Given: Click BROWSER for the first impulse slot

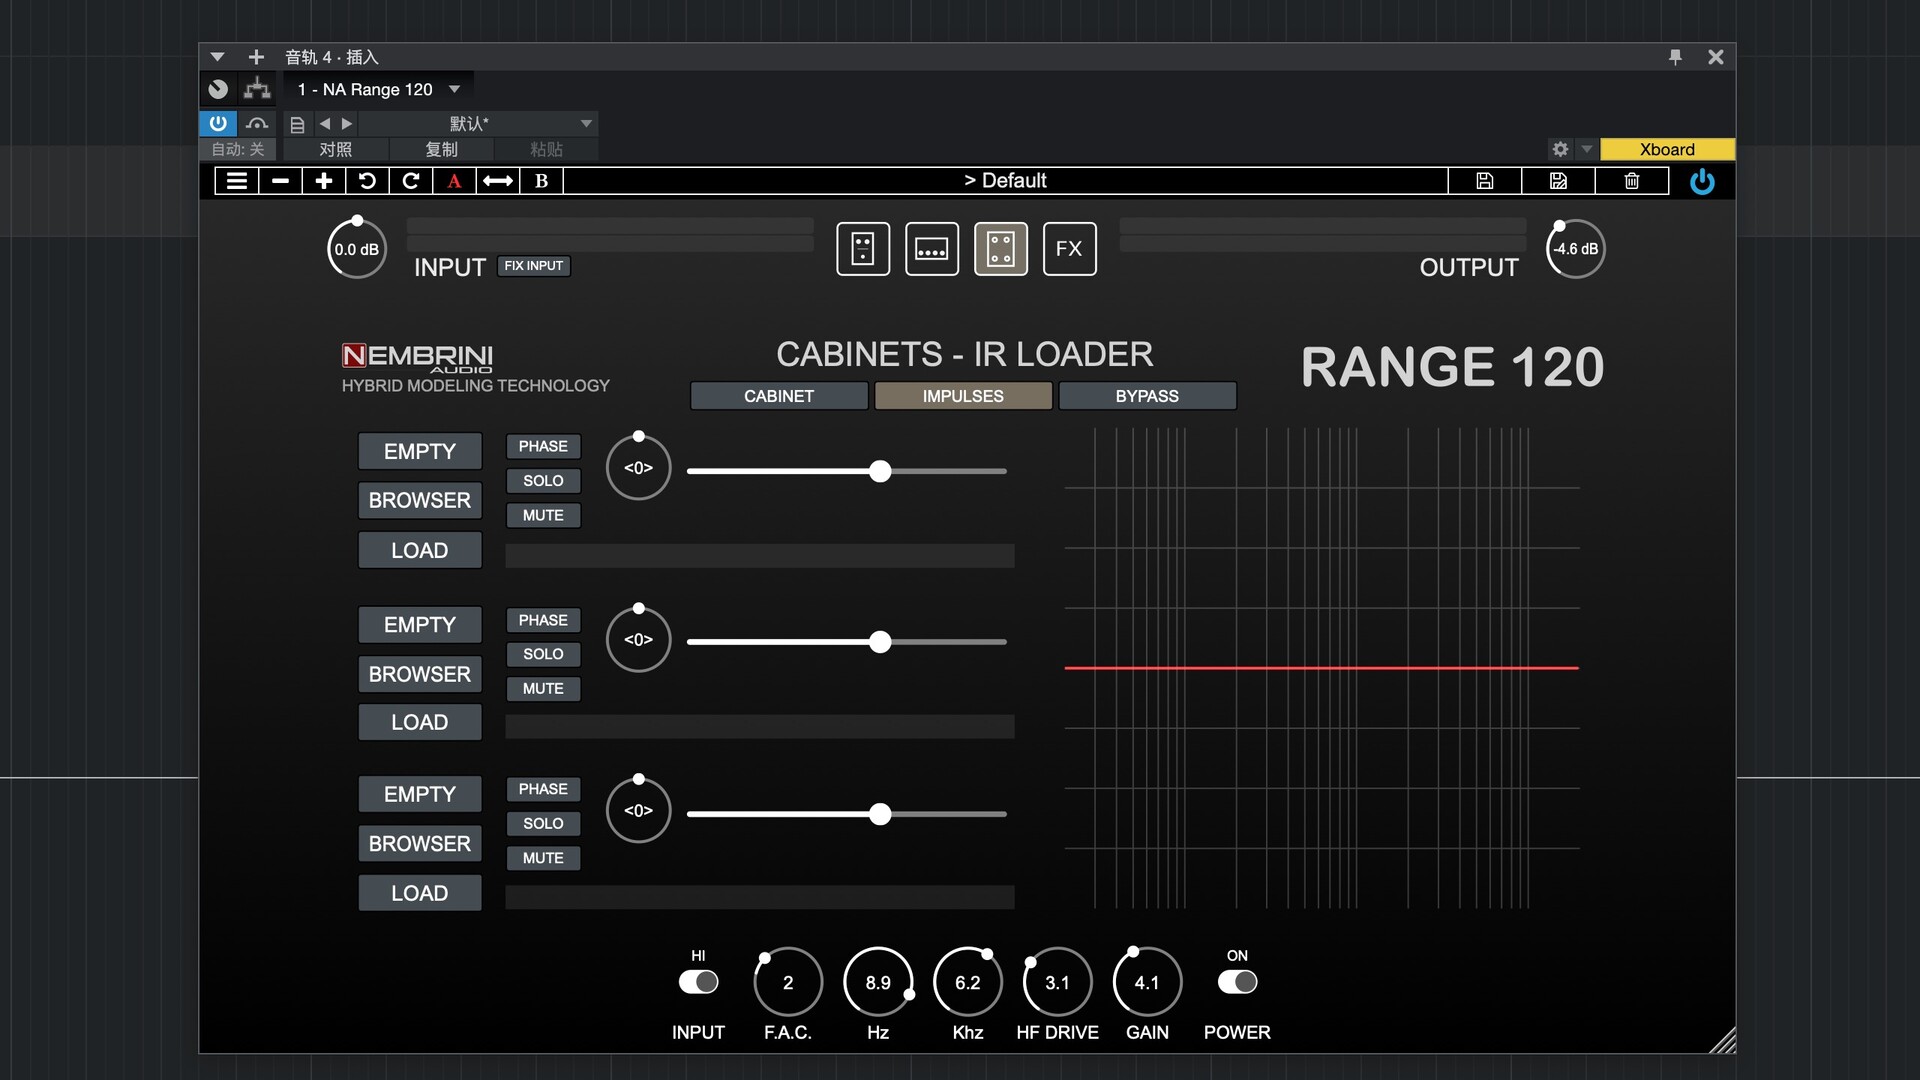Looking at the screenshot, I should [x=420, y=500].
